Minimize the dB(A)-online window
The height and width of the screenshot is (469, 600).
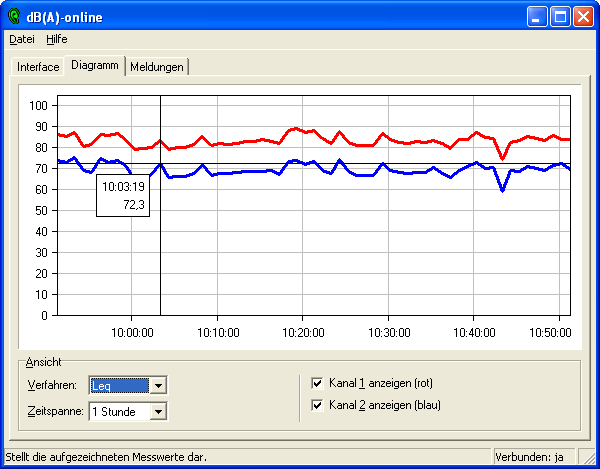pos(536,16)
